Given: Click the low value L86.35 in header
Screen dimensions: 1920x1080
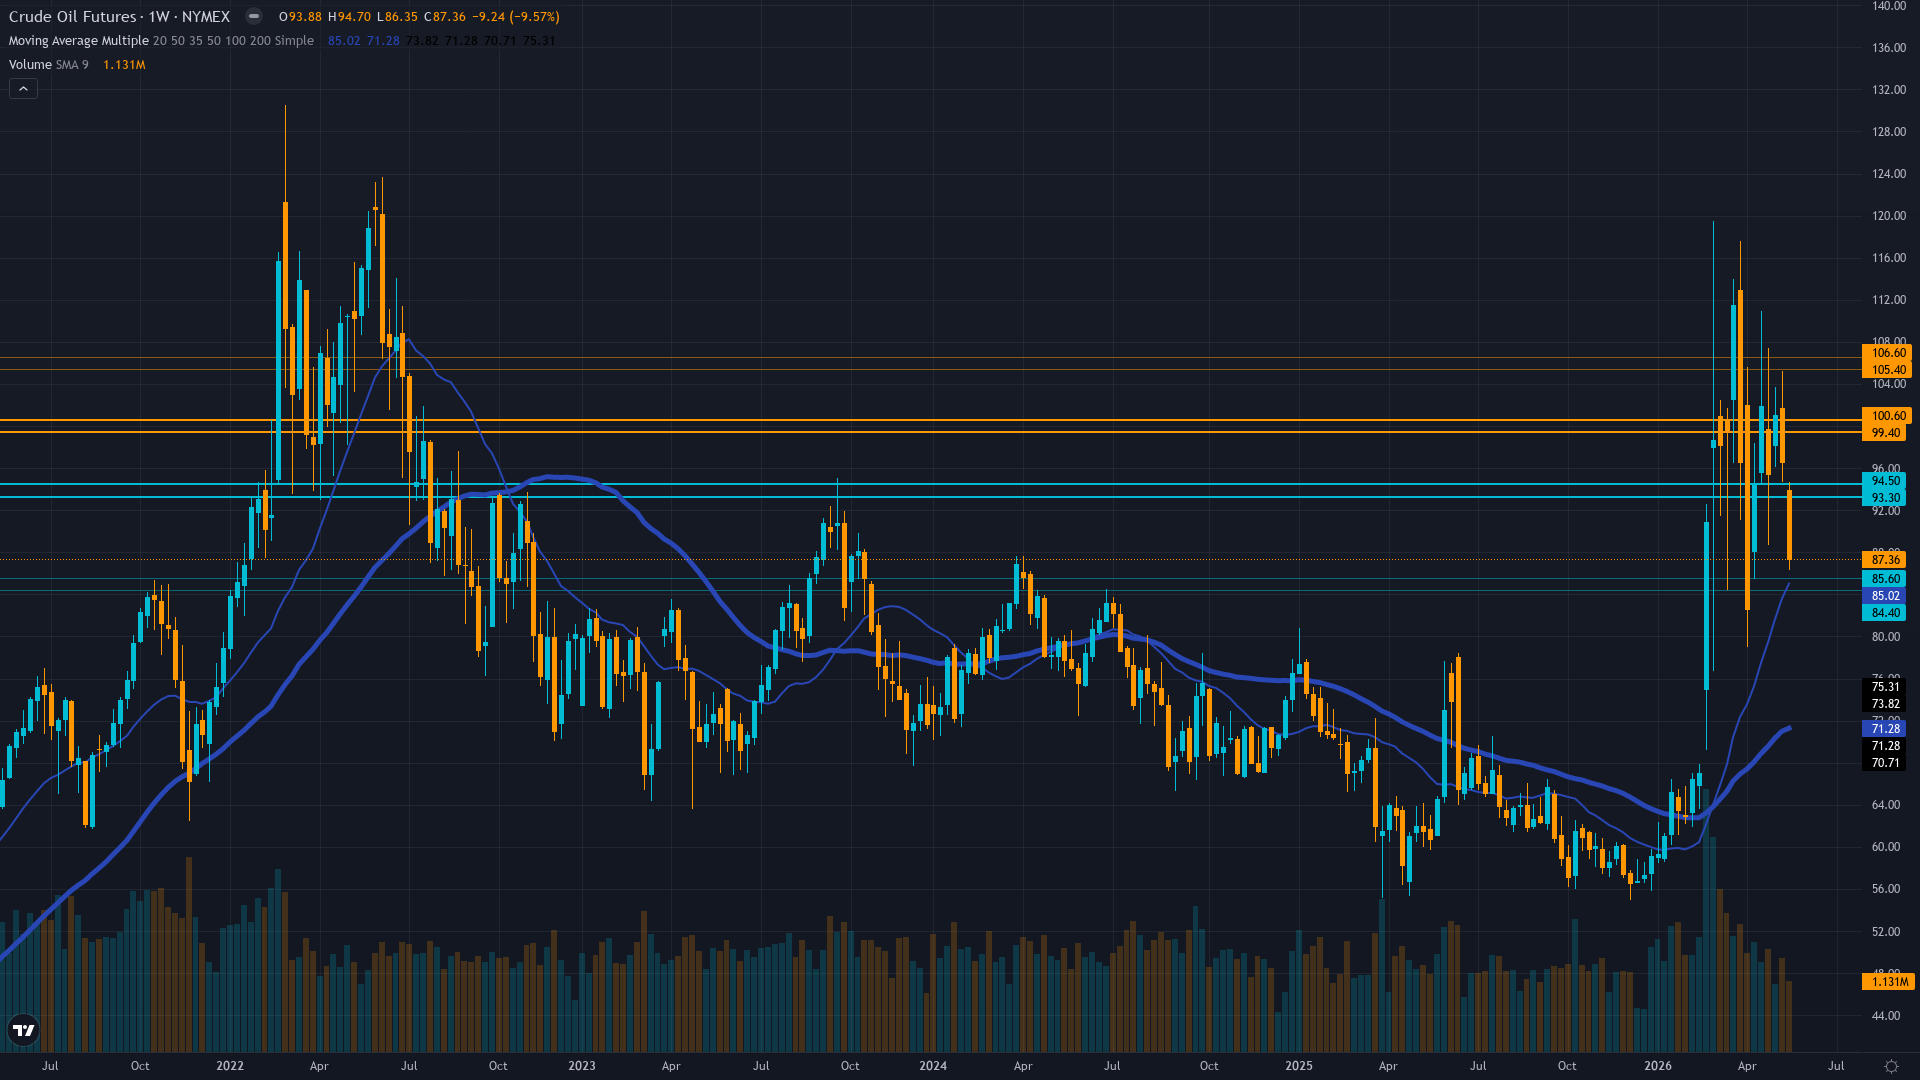Looking at the screenshot, I should click(x=397, y=17).
